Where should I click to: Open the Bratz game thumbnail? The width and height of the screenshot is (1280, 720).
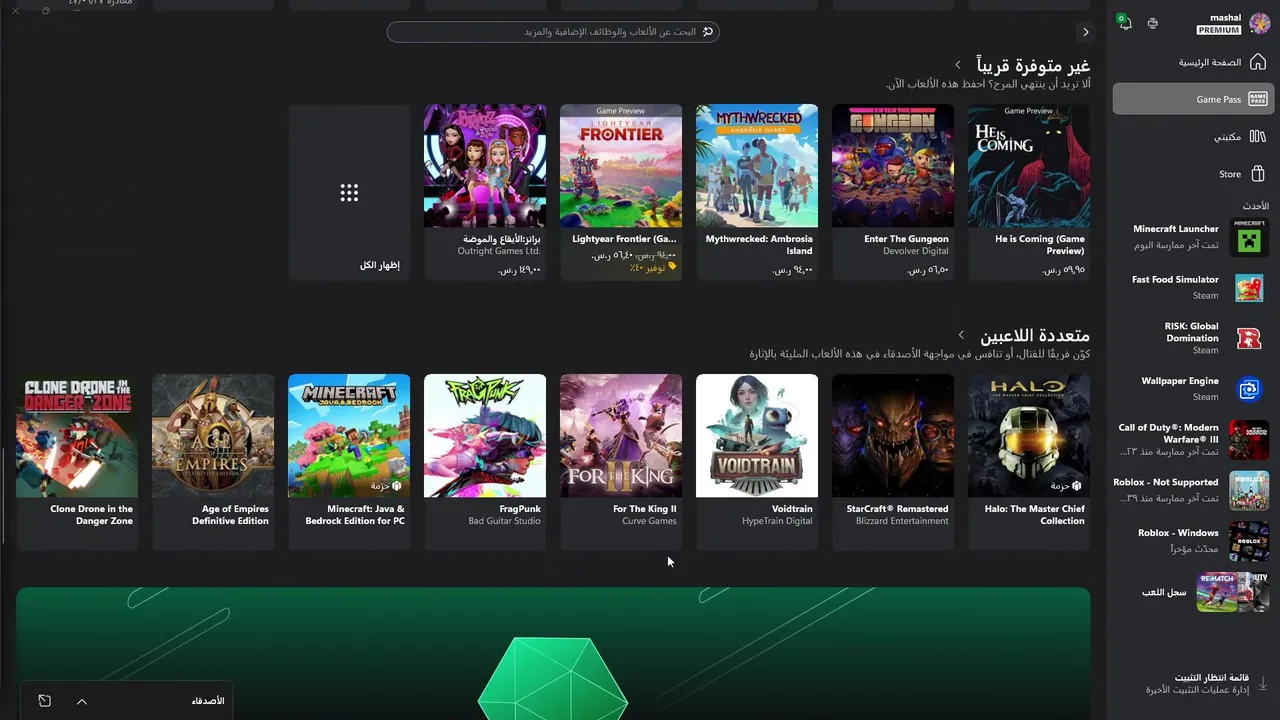[x=485, y=166]
